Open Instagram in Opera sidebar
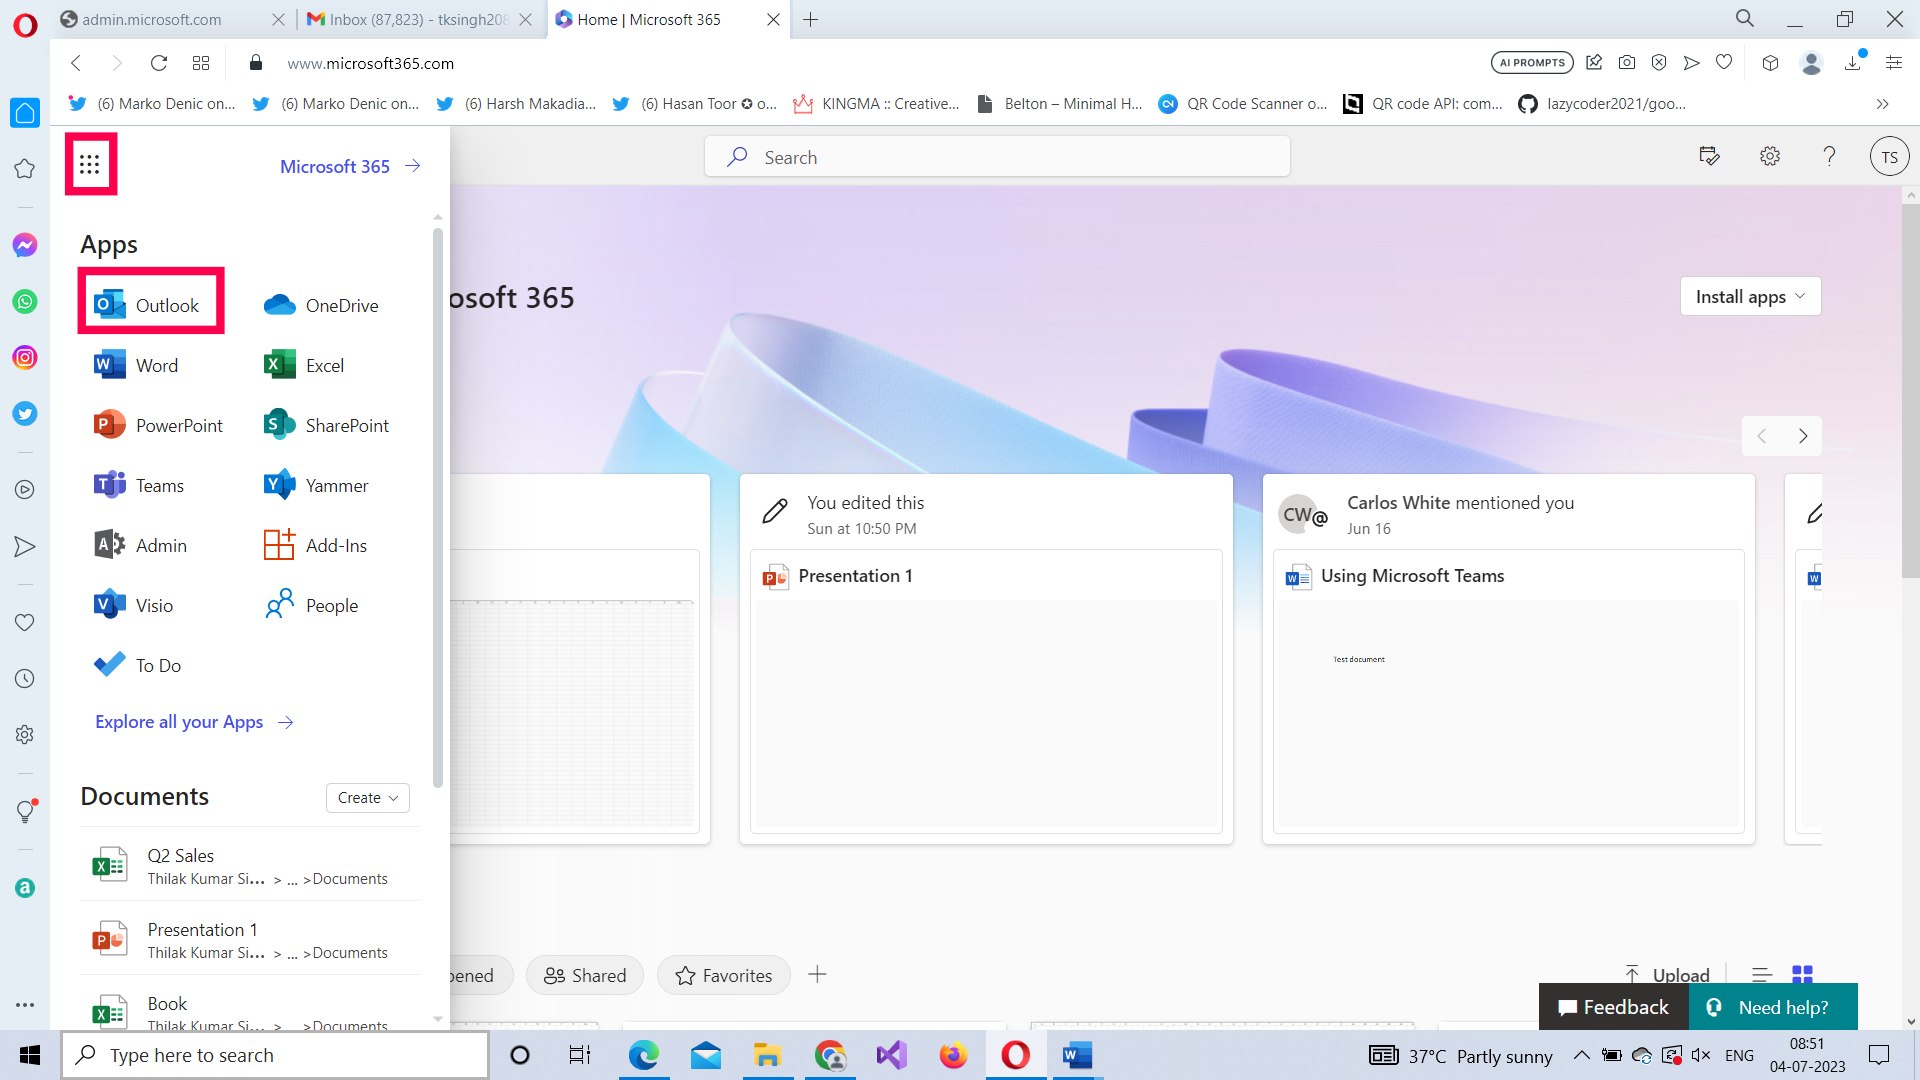 tap(25, 357)
